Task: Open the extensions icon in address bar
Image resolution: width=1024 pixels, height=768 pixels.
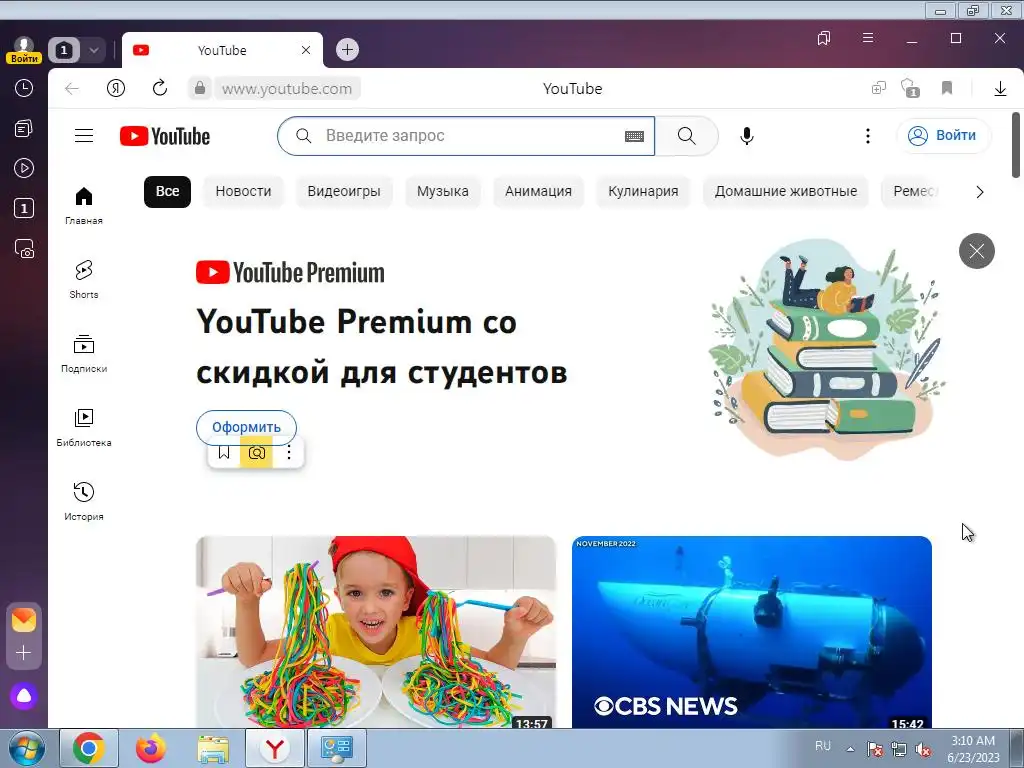Action: [879, 88]
